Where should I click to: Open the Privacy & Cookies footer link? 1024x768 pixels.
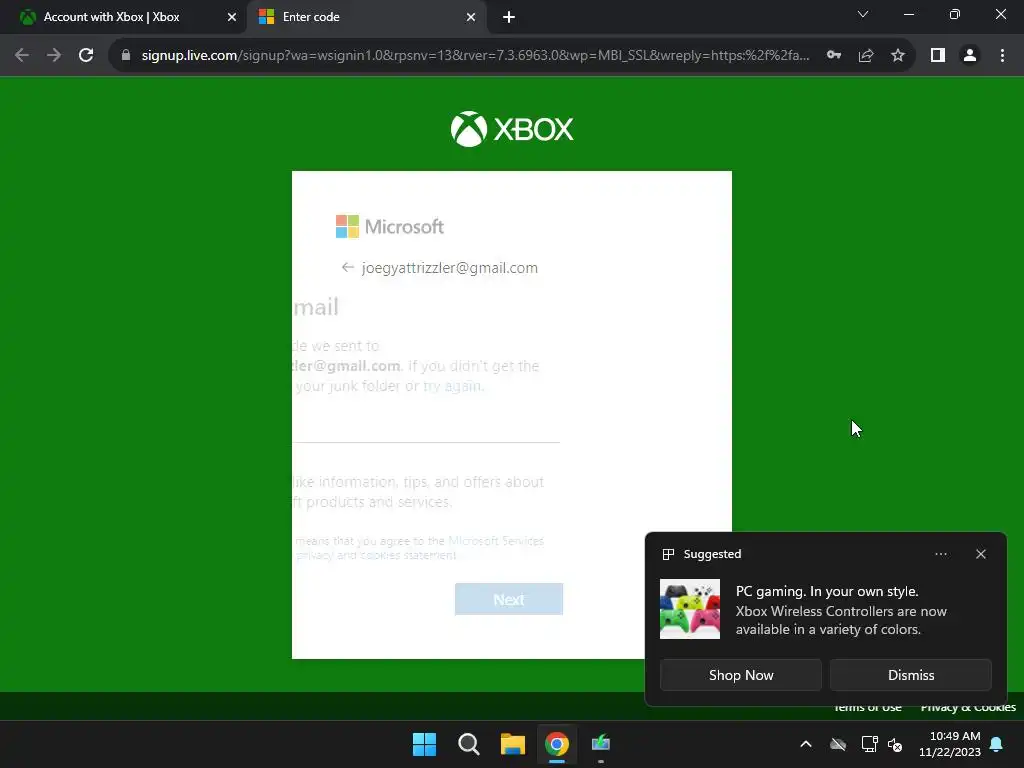pos(968,707)
